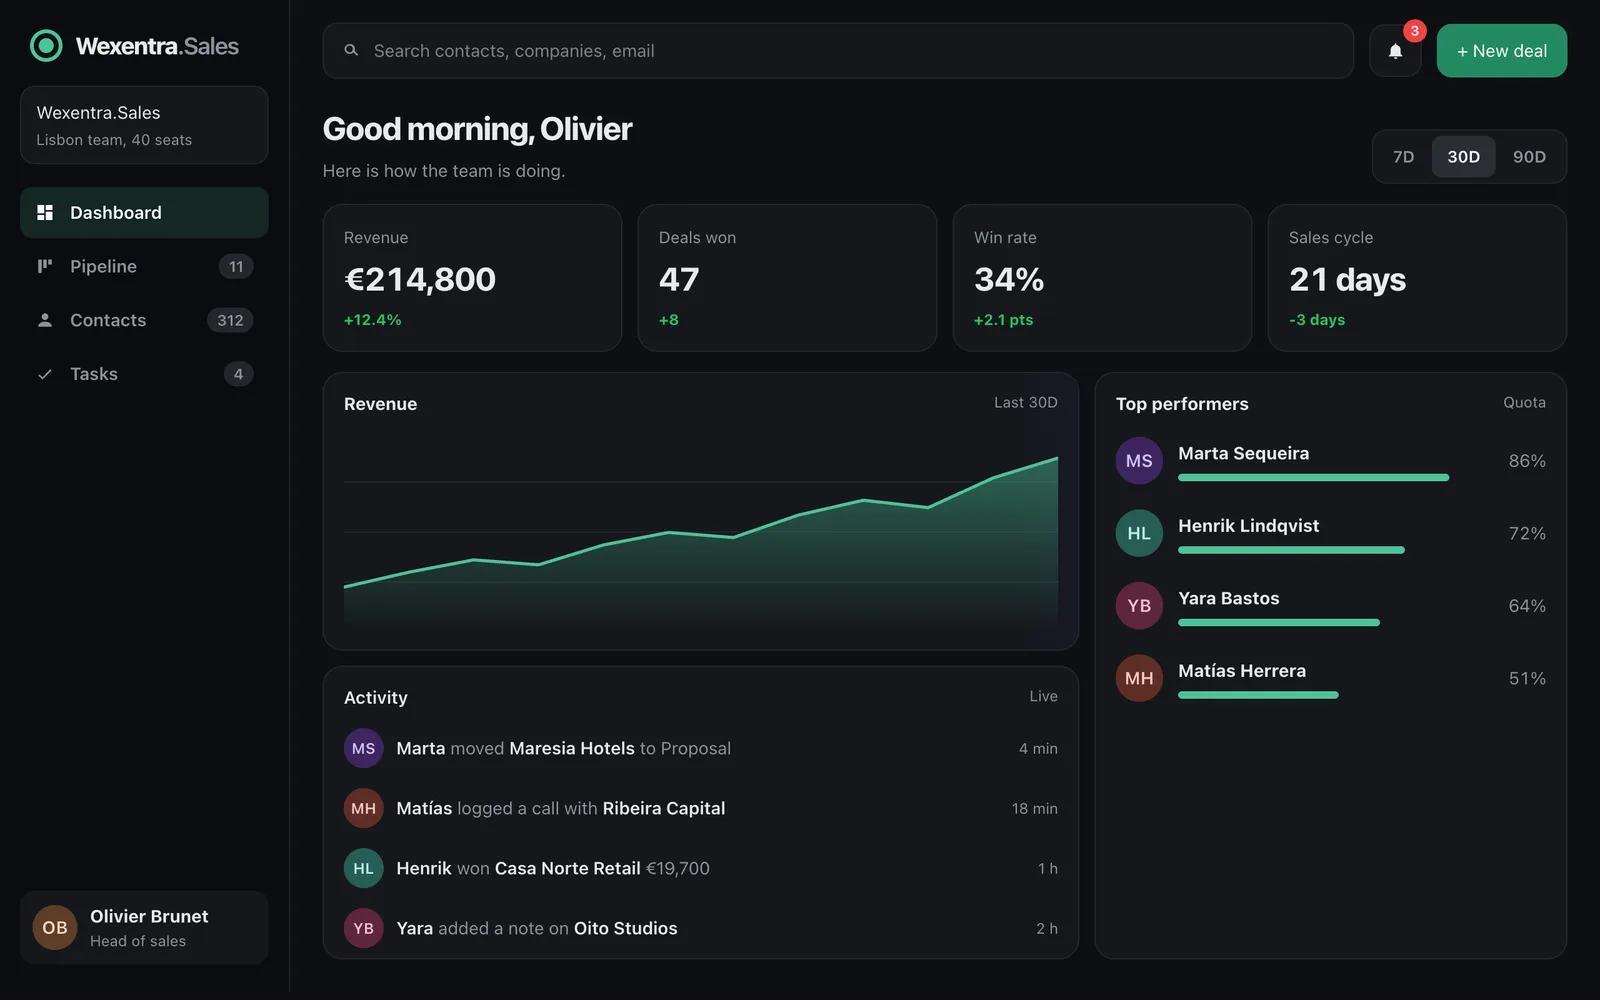Click the HL avatar in the Activity feed
The height and width of the screenshot is (1000, 1600).
tap(364, 868)
